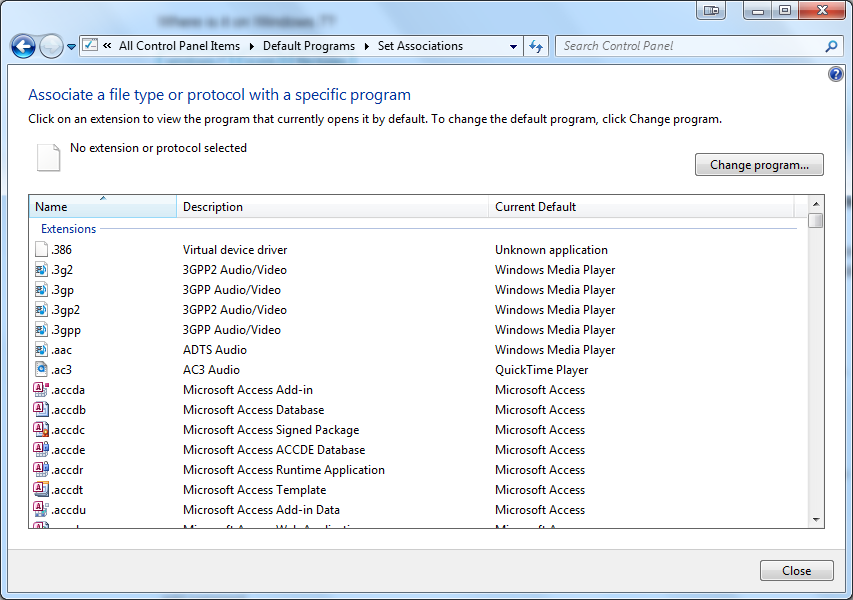Open the address bar history dropdown
Image resolution: width=853 pixels, height=600 pixels.
513,46
